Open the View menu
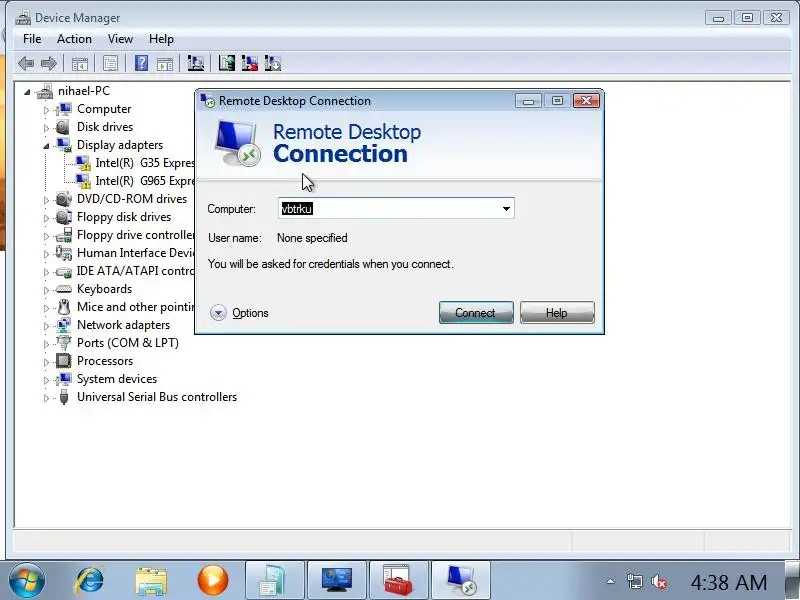The width and height of the screenshot is (800, 600). (x=120, y=39)
